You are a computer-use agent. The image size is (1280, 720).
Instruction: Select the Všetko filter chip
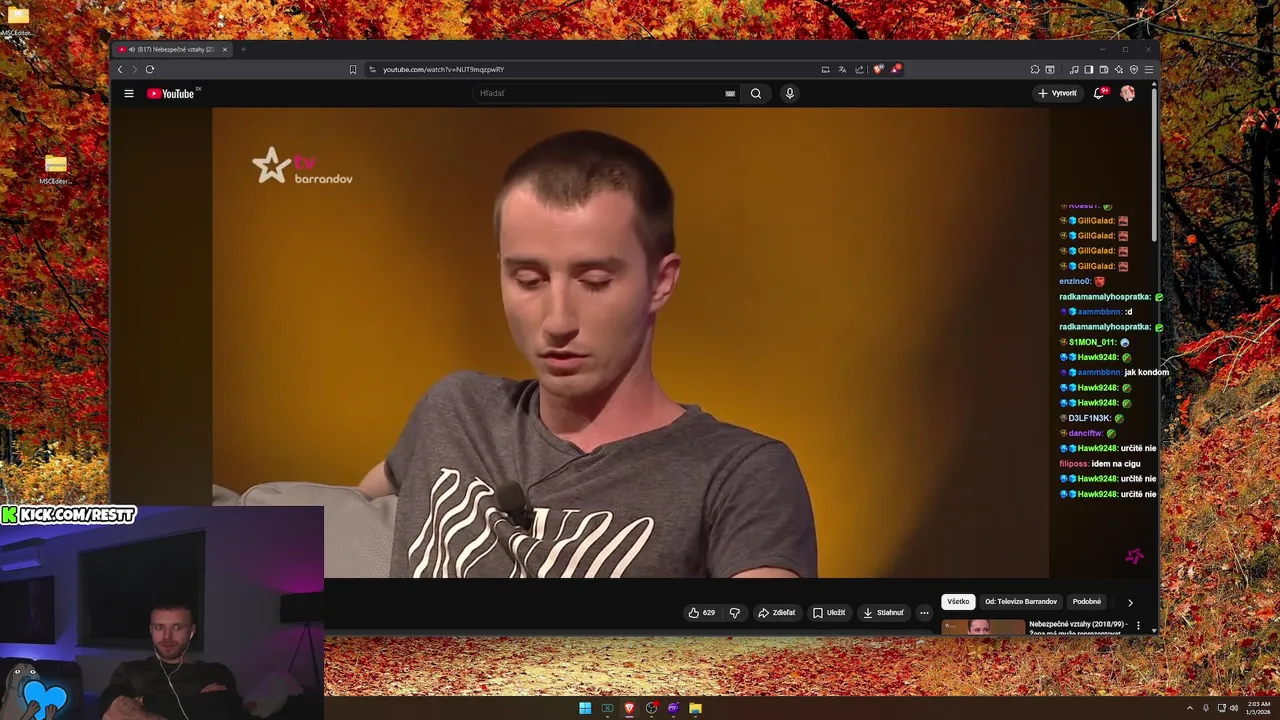click(x=958, y=602)
